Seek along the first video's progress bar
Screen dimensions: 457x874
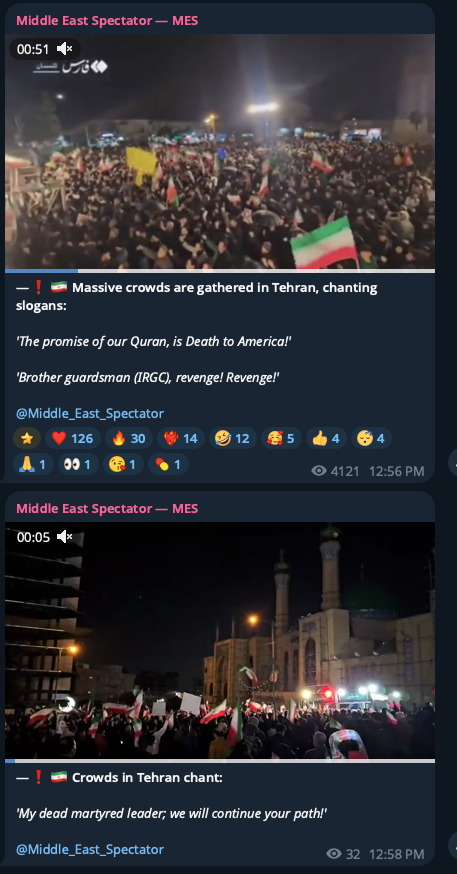point(220,271)
